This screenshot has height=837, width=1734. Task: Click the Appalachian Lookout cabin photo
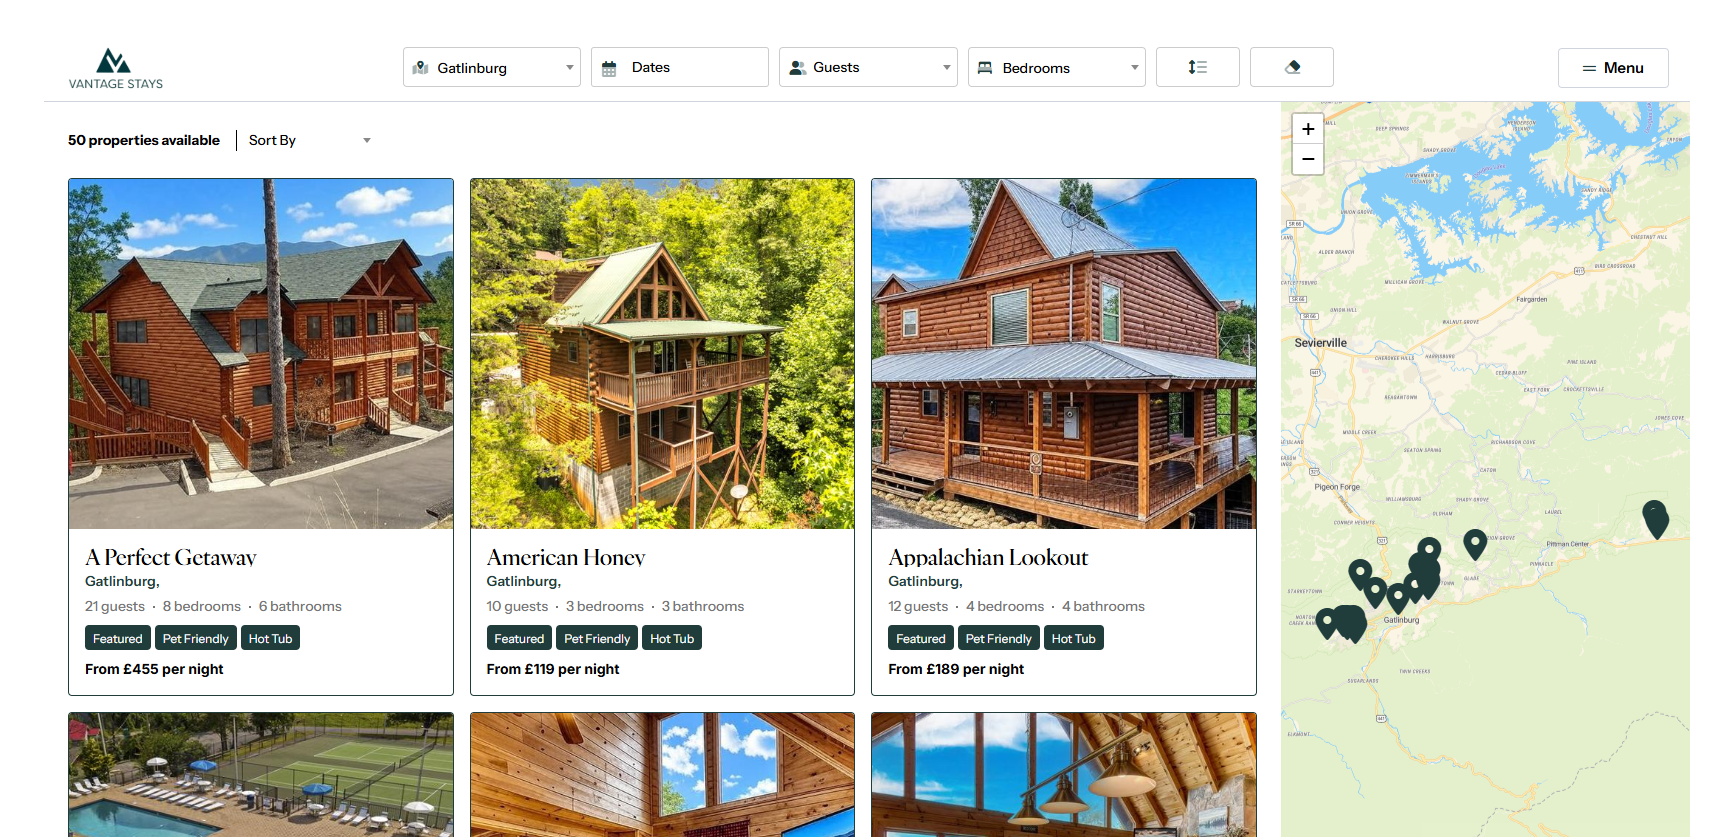click(1064, 354)
